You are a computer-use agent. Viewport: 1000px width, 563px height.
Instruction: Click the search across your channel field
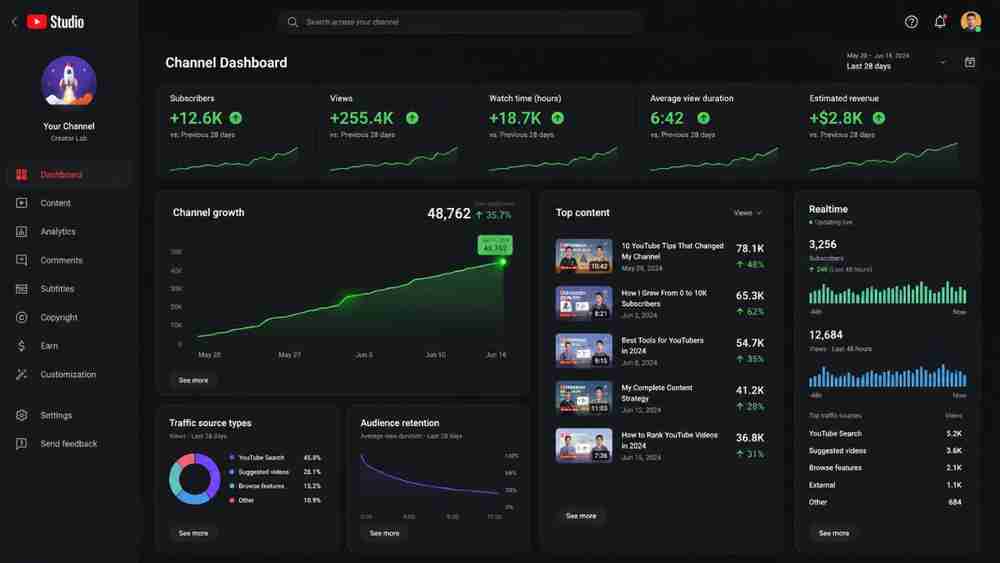click(460, 22)
